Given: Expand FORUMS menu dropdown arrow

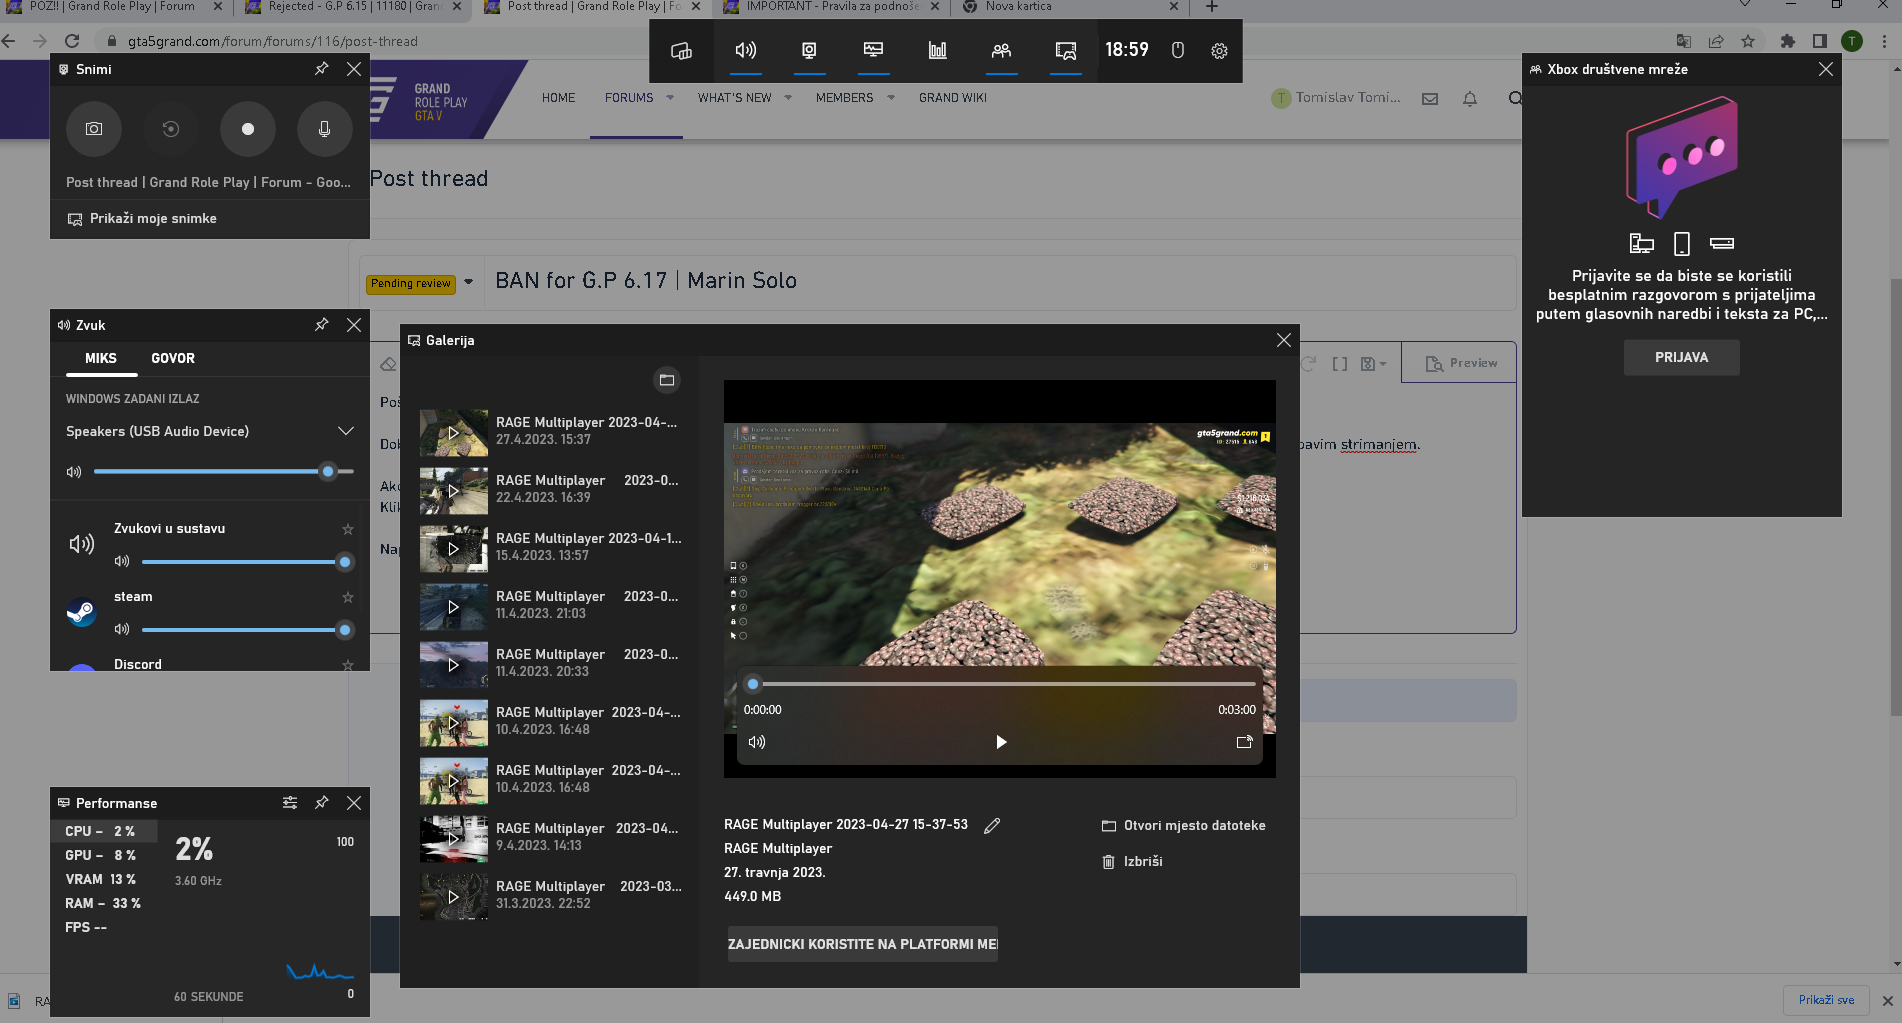Looking at the screenshot, I should click(670, 98).
